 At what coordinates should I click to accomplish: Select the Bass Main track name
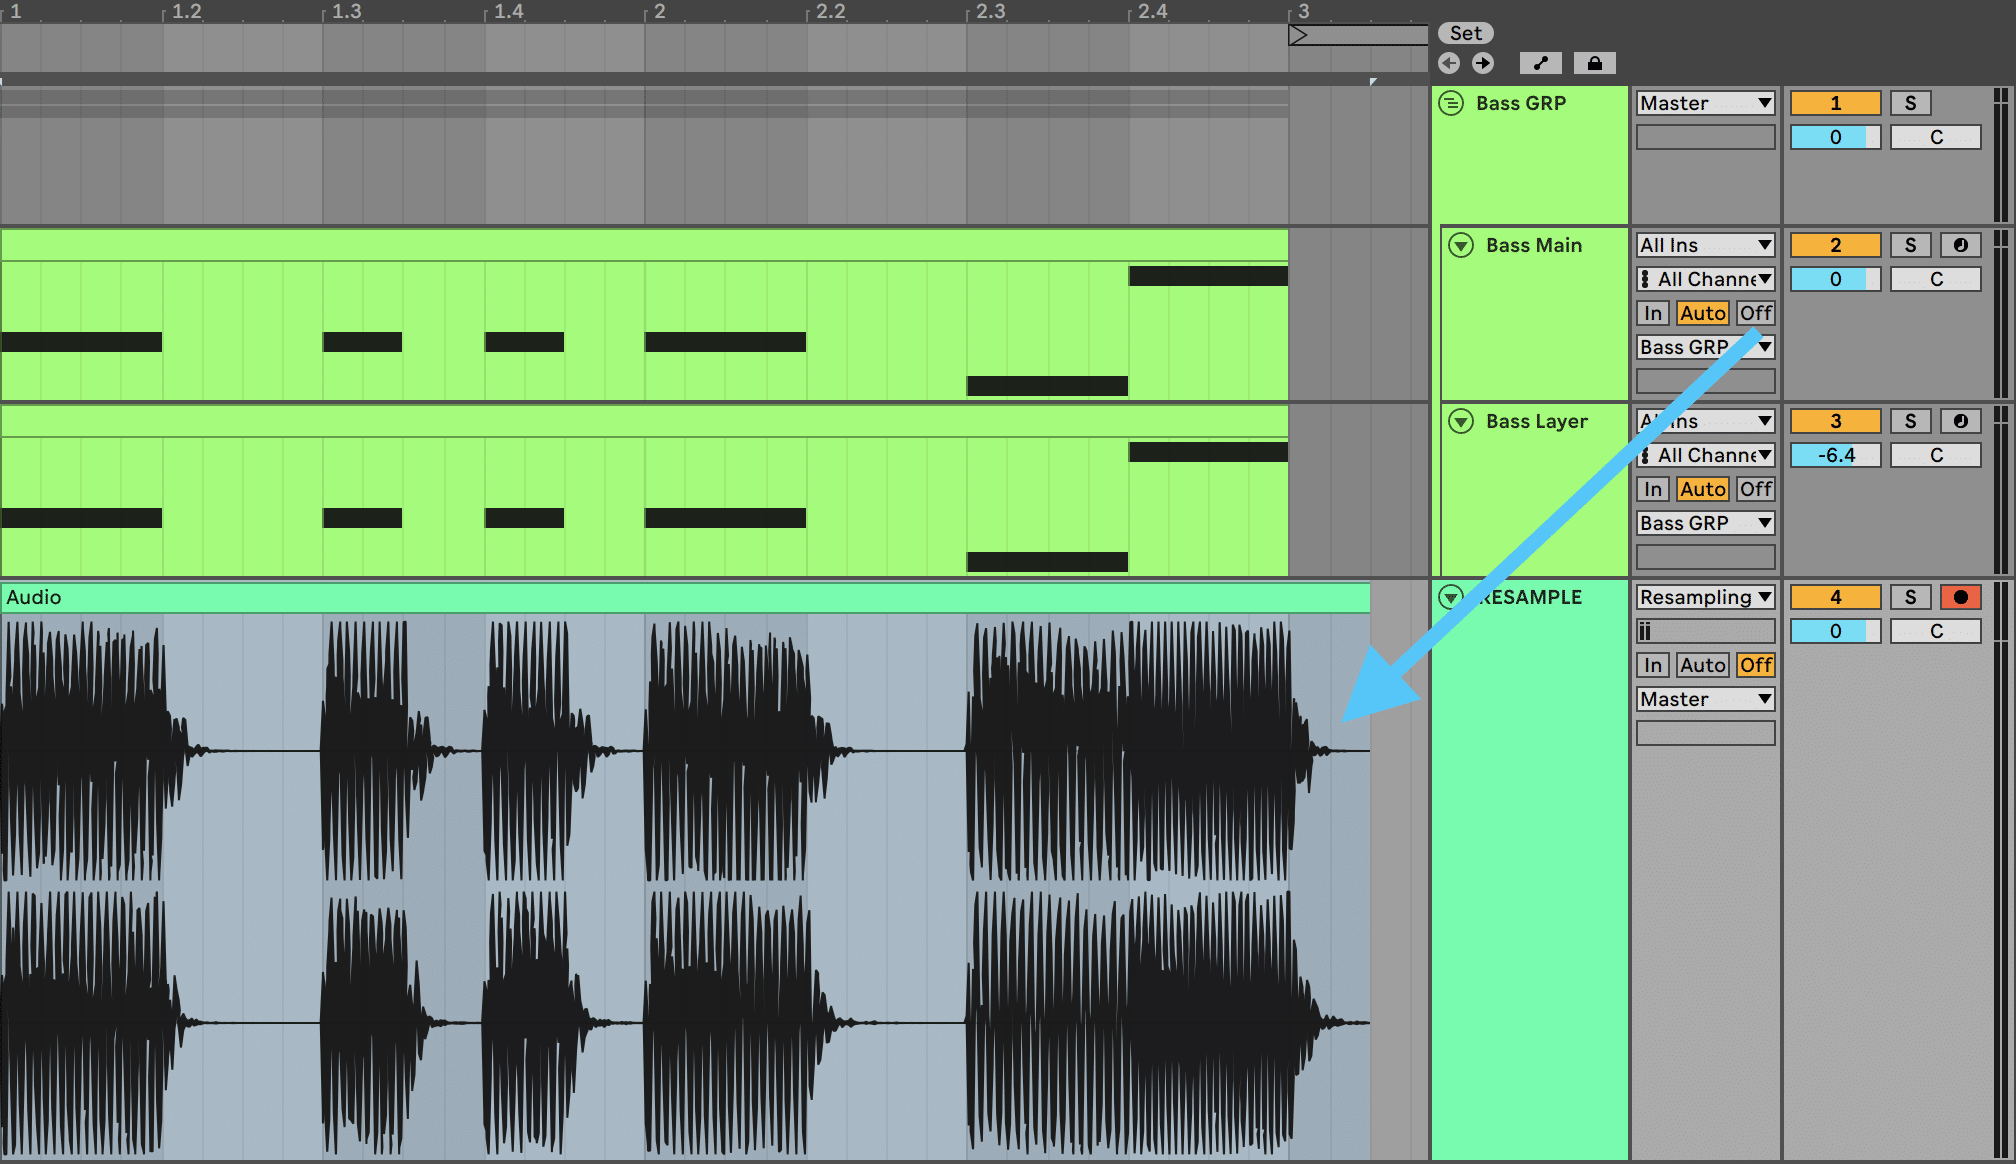tap(1534, 245)
